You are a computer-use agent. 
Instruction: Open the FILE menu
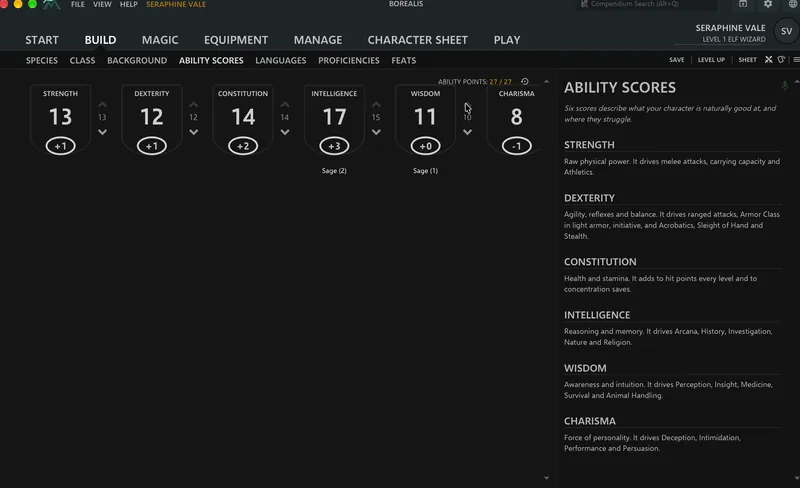pyautogui.click(x=78, y=4)
